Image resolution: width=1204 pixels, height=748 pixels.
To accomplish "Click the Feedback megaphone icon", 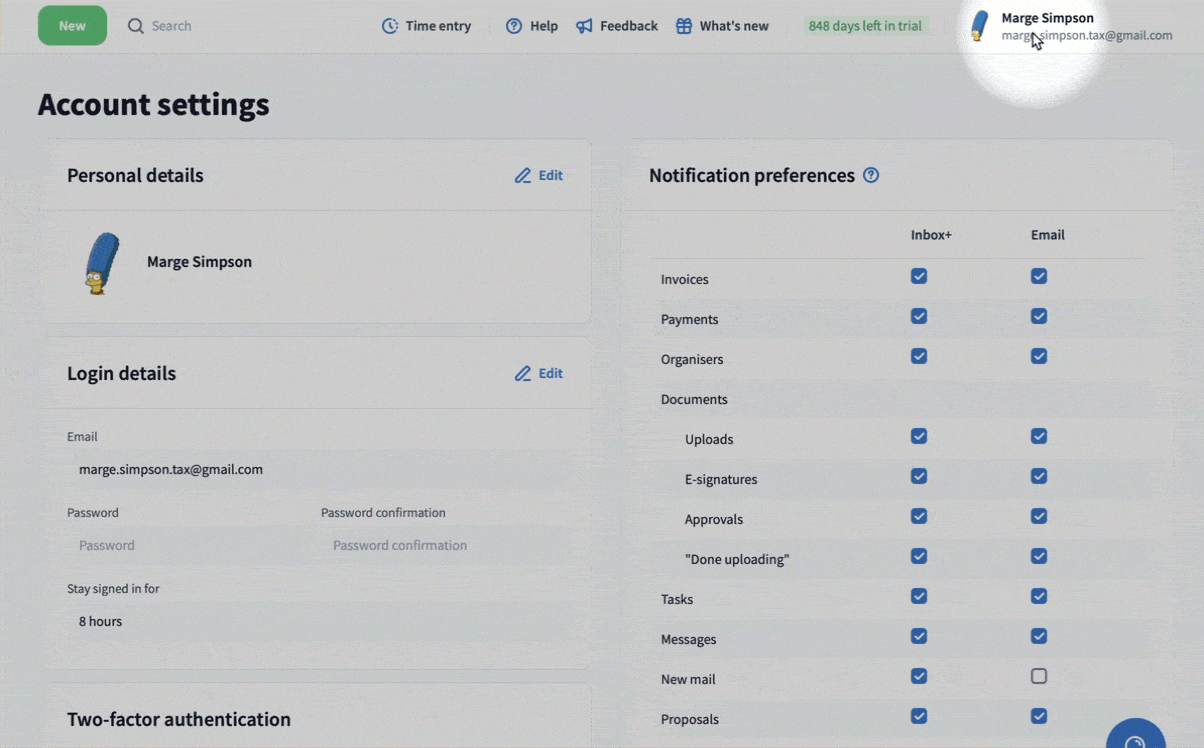I will pyautogui.click(x=584, y=26).
